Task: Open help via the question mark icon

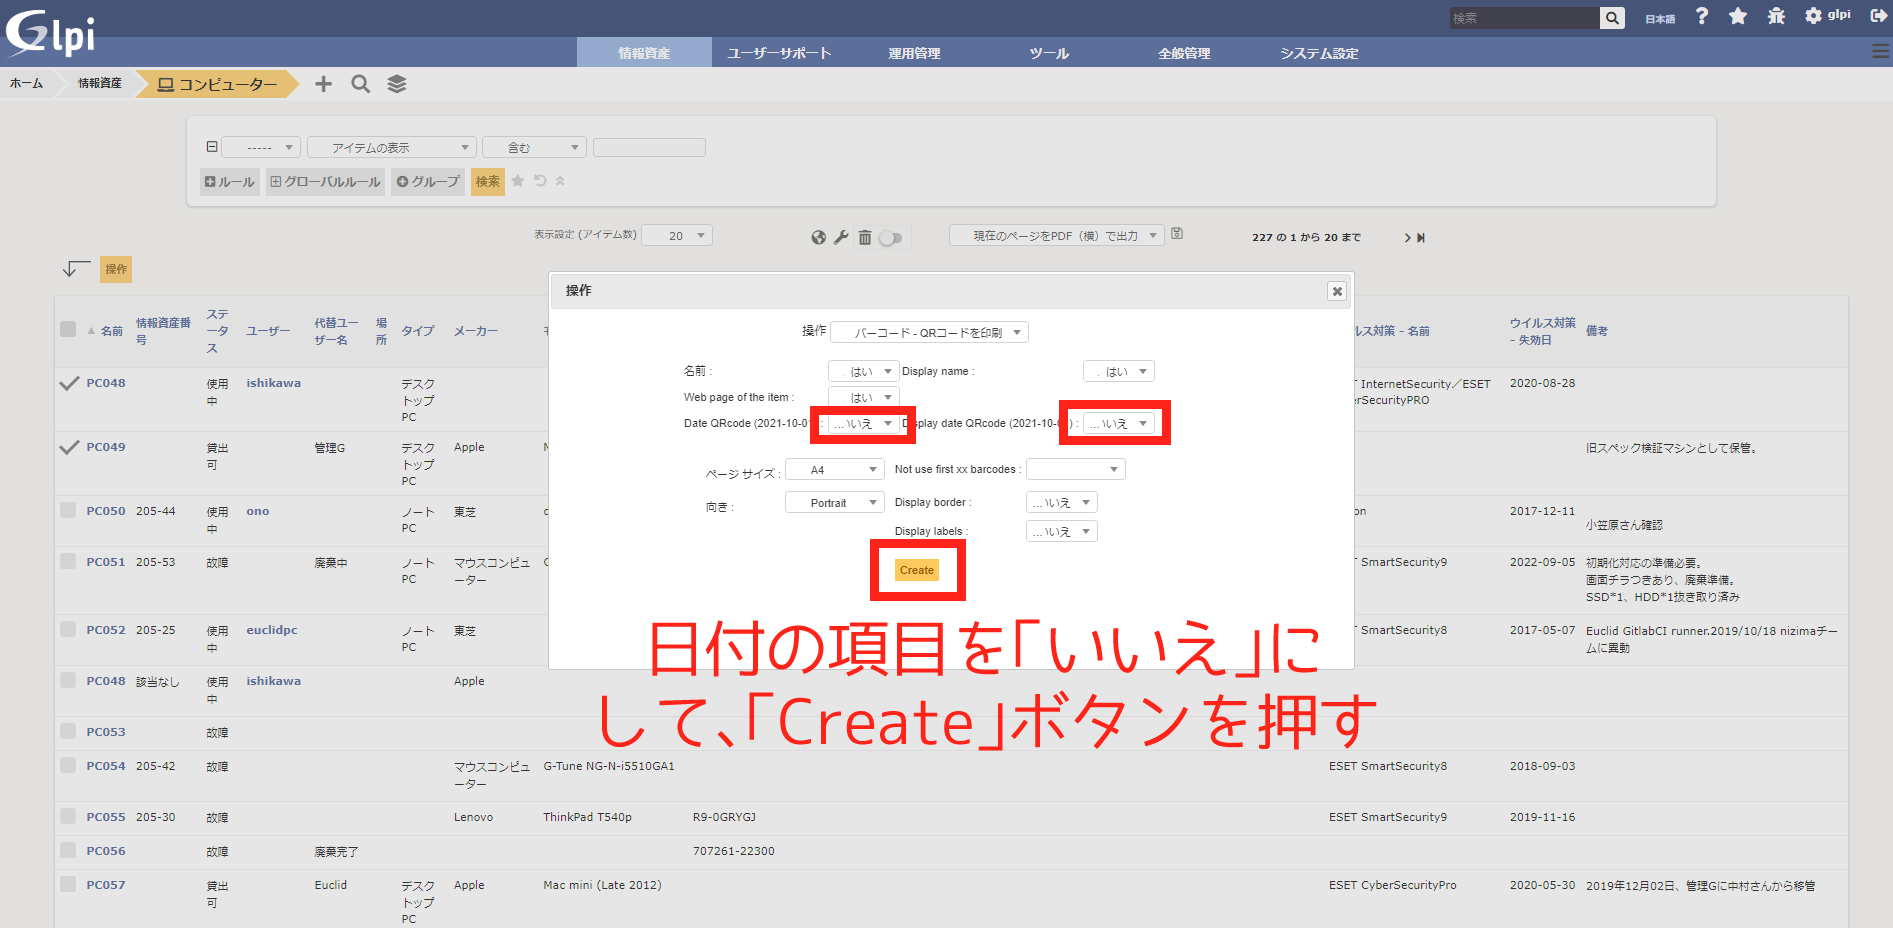Action: pos(1702,16)
